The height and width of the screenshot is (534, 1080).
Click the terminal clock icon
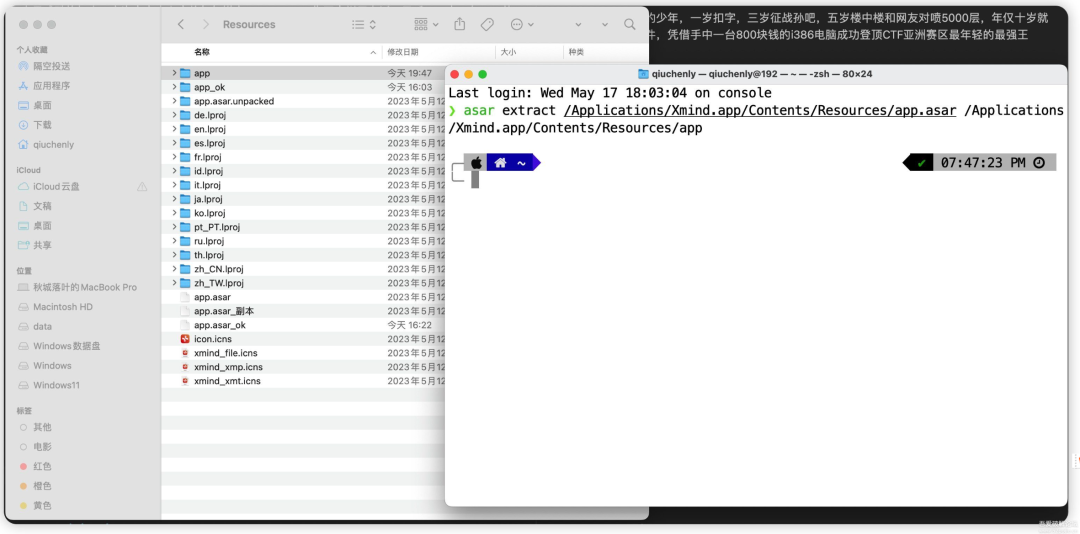1039,163
